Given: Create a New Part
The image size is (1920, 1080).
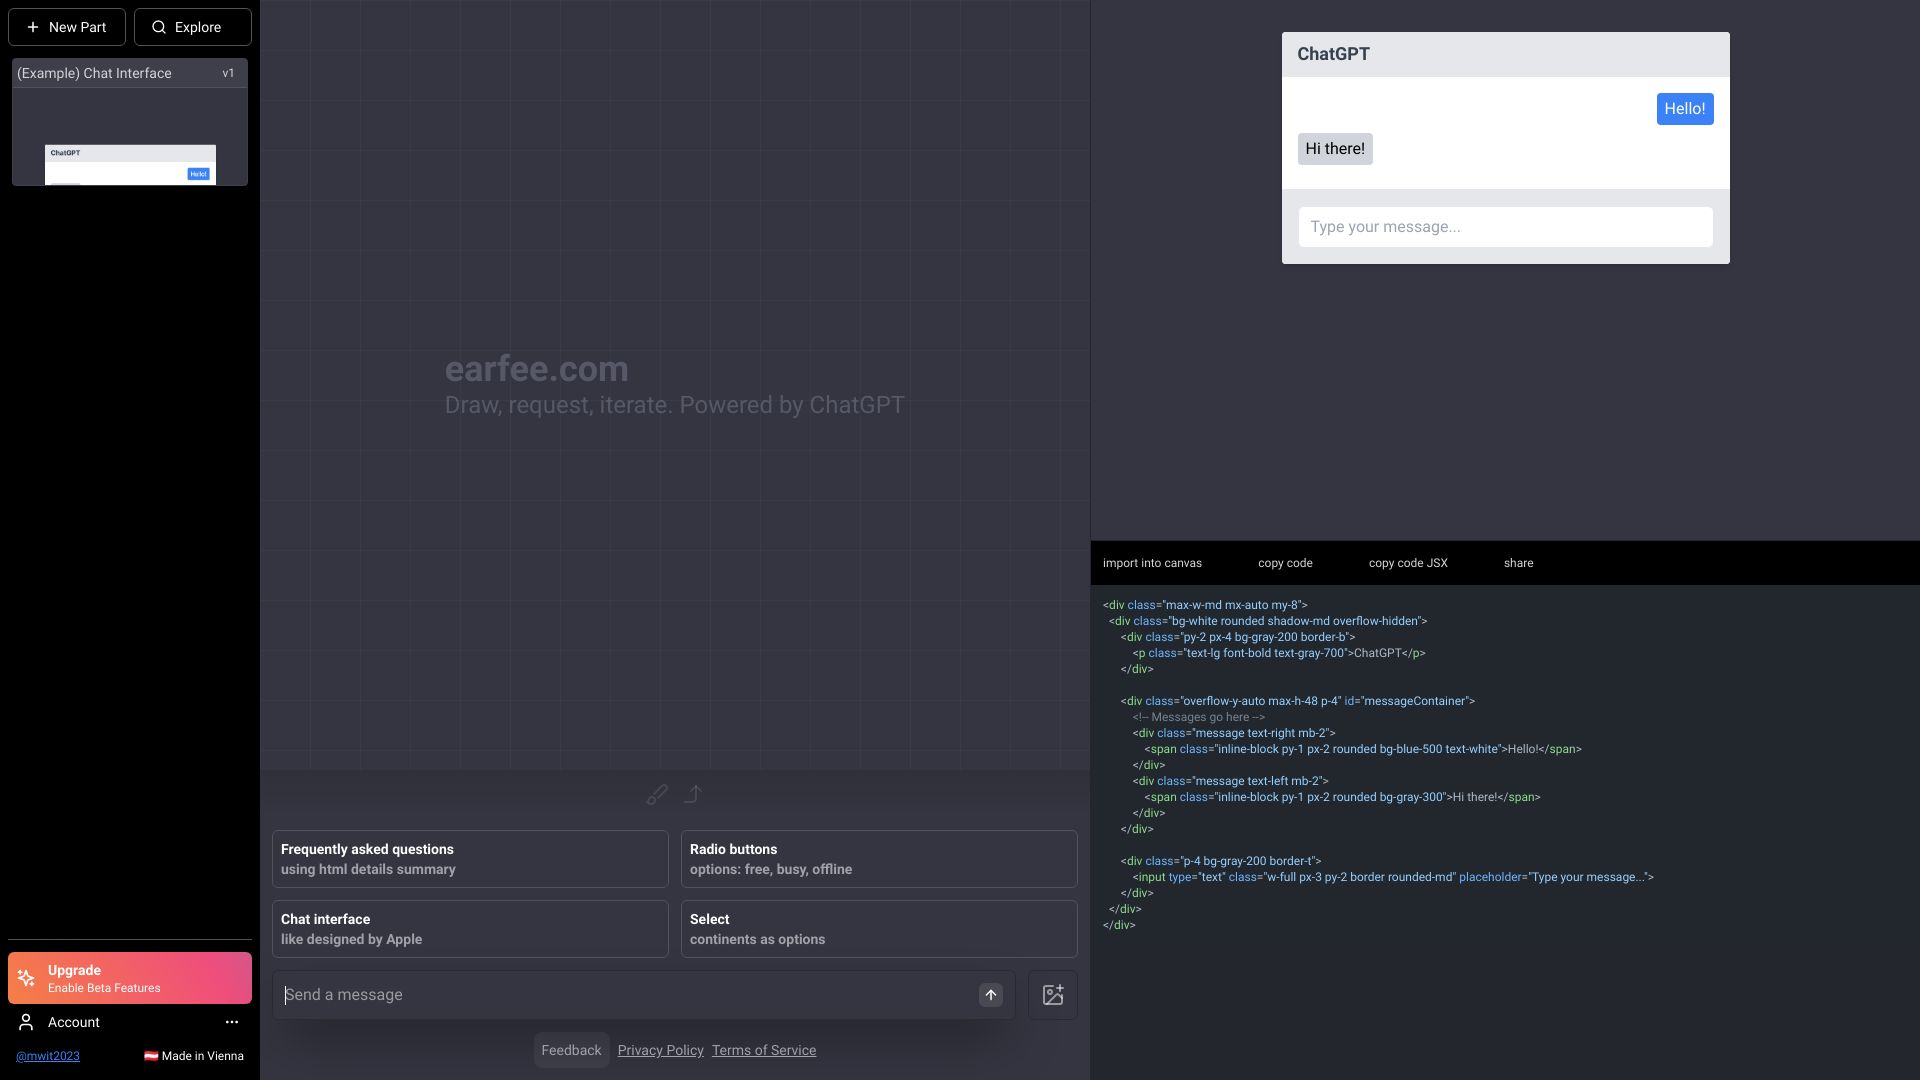Looking at the screenshot, I should (67, 27).
